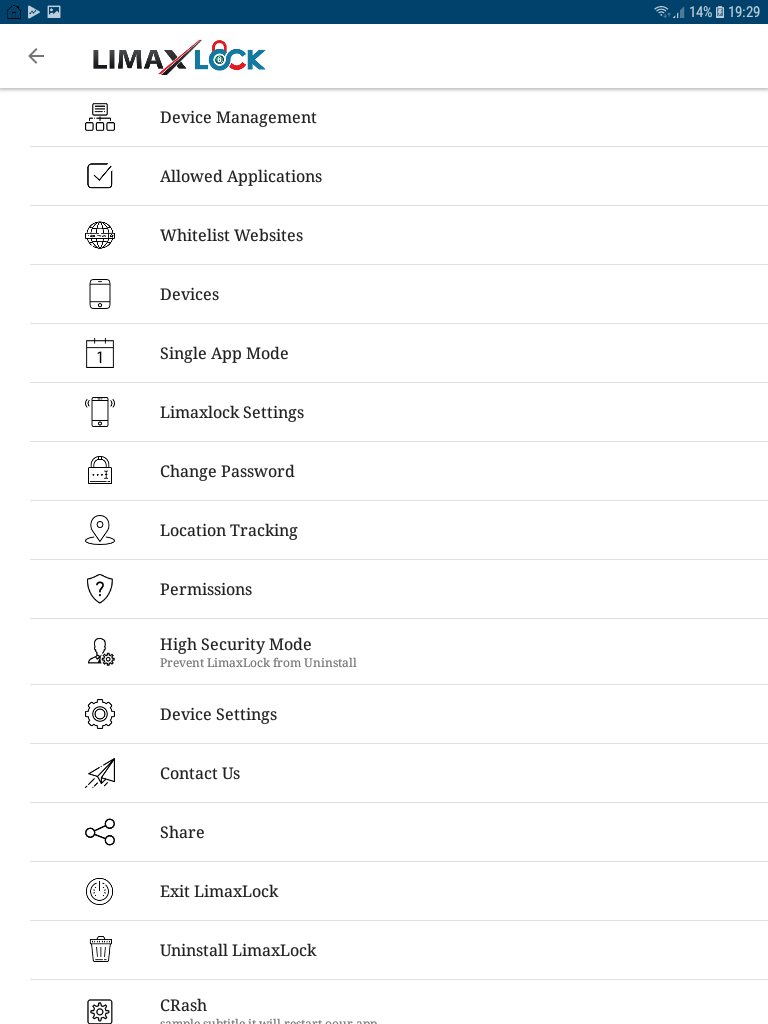Tap the back arrow in header
Screen dimensions: 768x1024
[37, 56]
